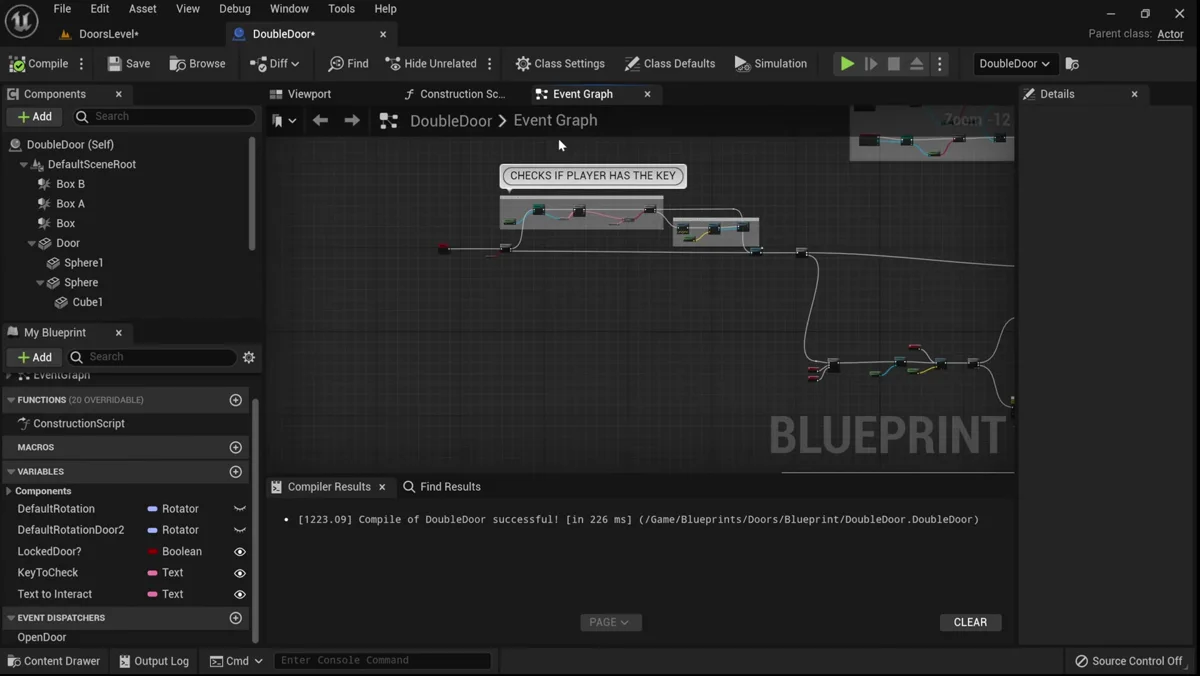
Task: Click KeyToCheck Text type color pill
Action: (x=153, y=573)
